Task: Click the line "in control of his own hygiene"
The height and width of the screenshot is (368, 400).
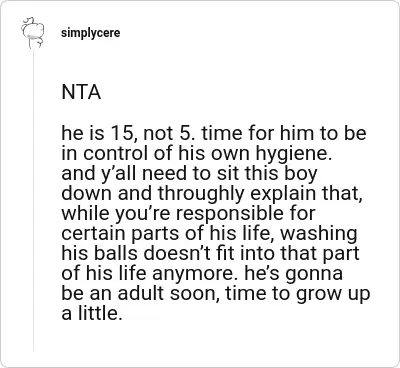Action: point(197,154)
